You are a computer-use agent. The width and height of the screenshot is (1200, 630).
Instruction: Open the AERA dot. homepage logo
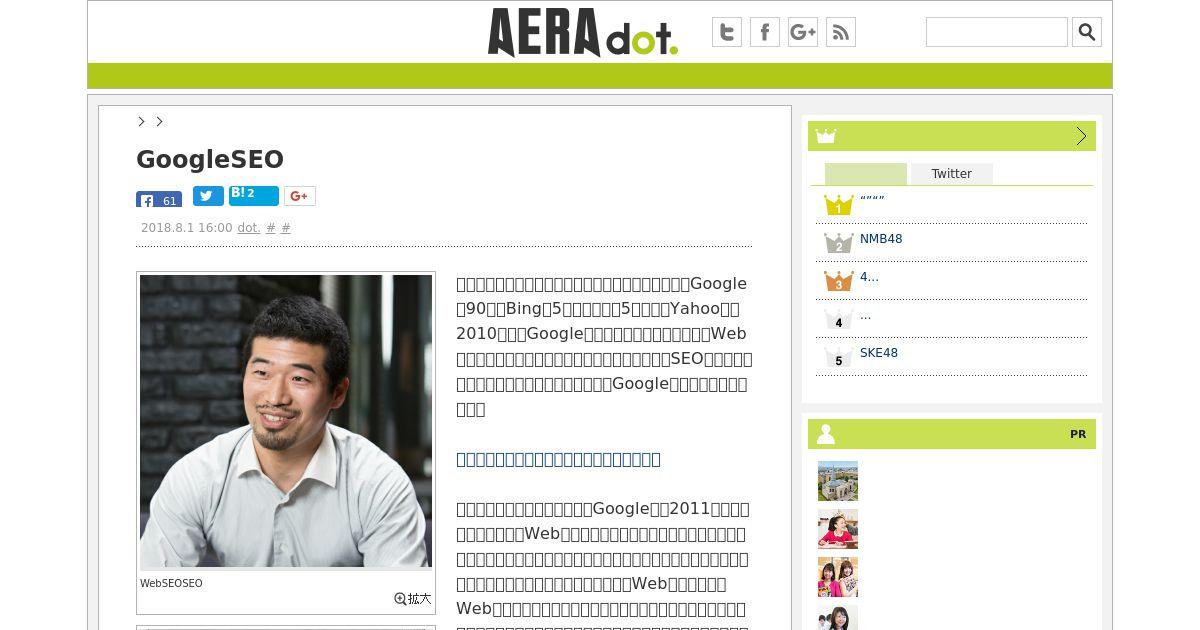click(583, 32)
